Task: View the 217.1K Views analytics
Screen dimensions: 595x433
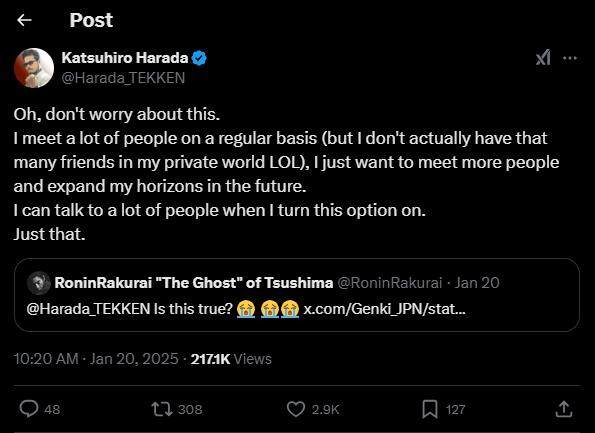Action: (231, 359)
